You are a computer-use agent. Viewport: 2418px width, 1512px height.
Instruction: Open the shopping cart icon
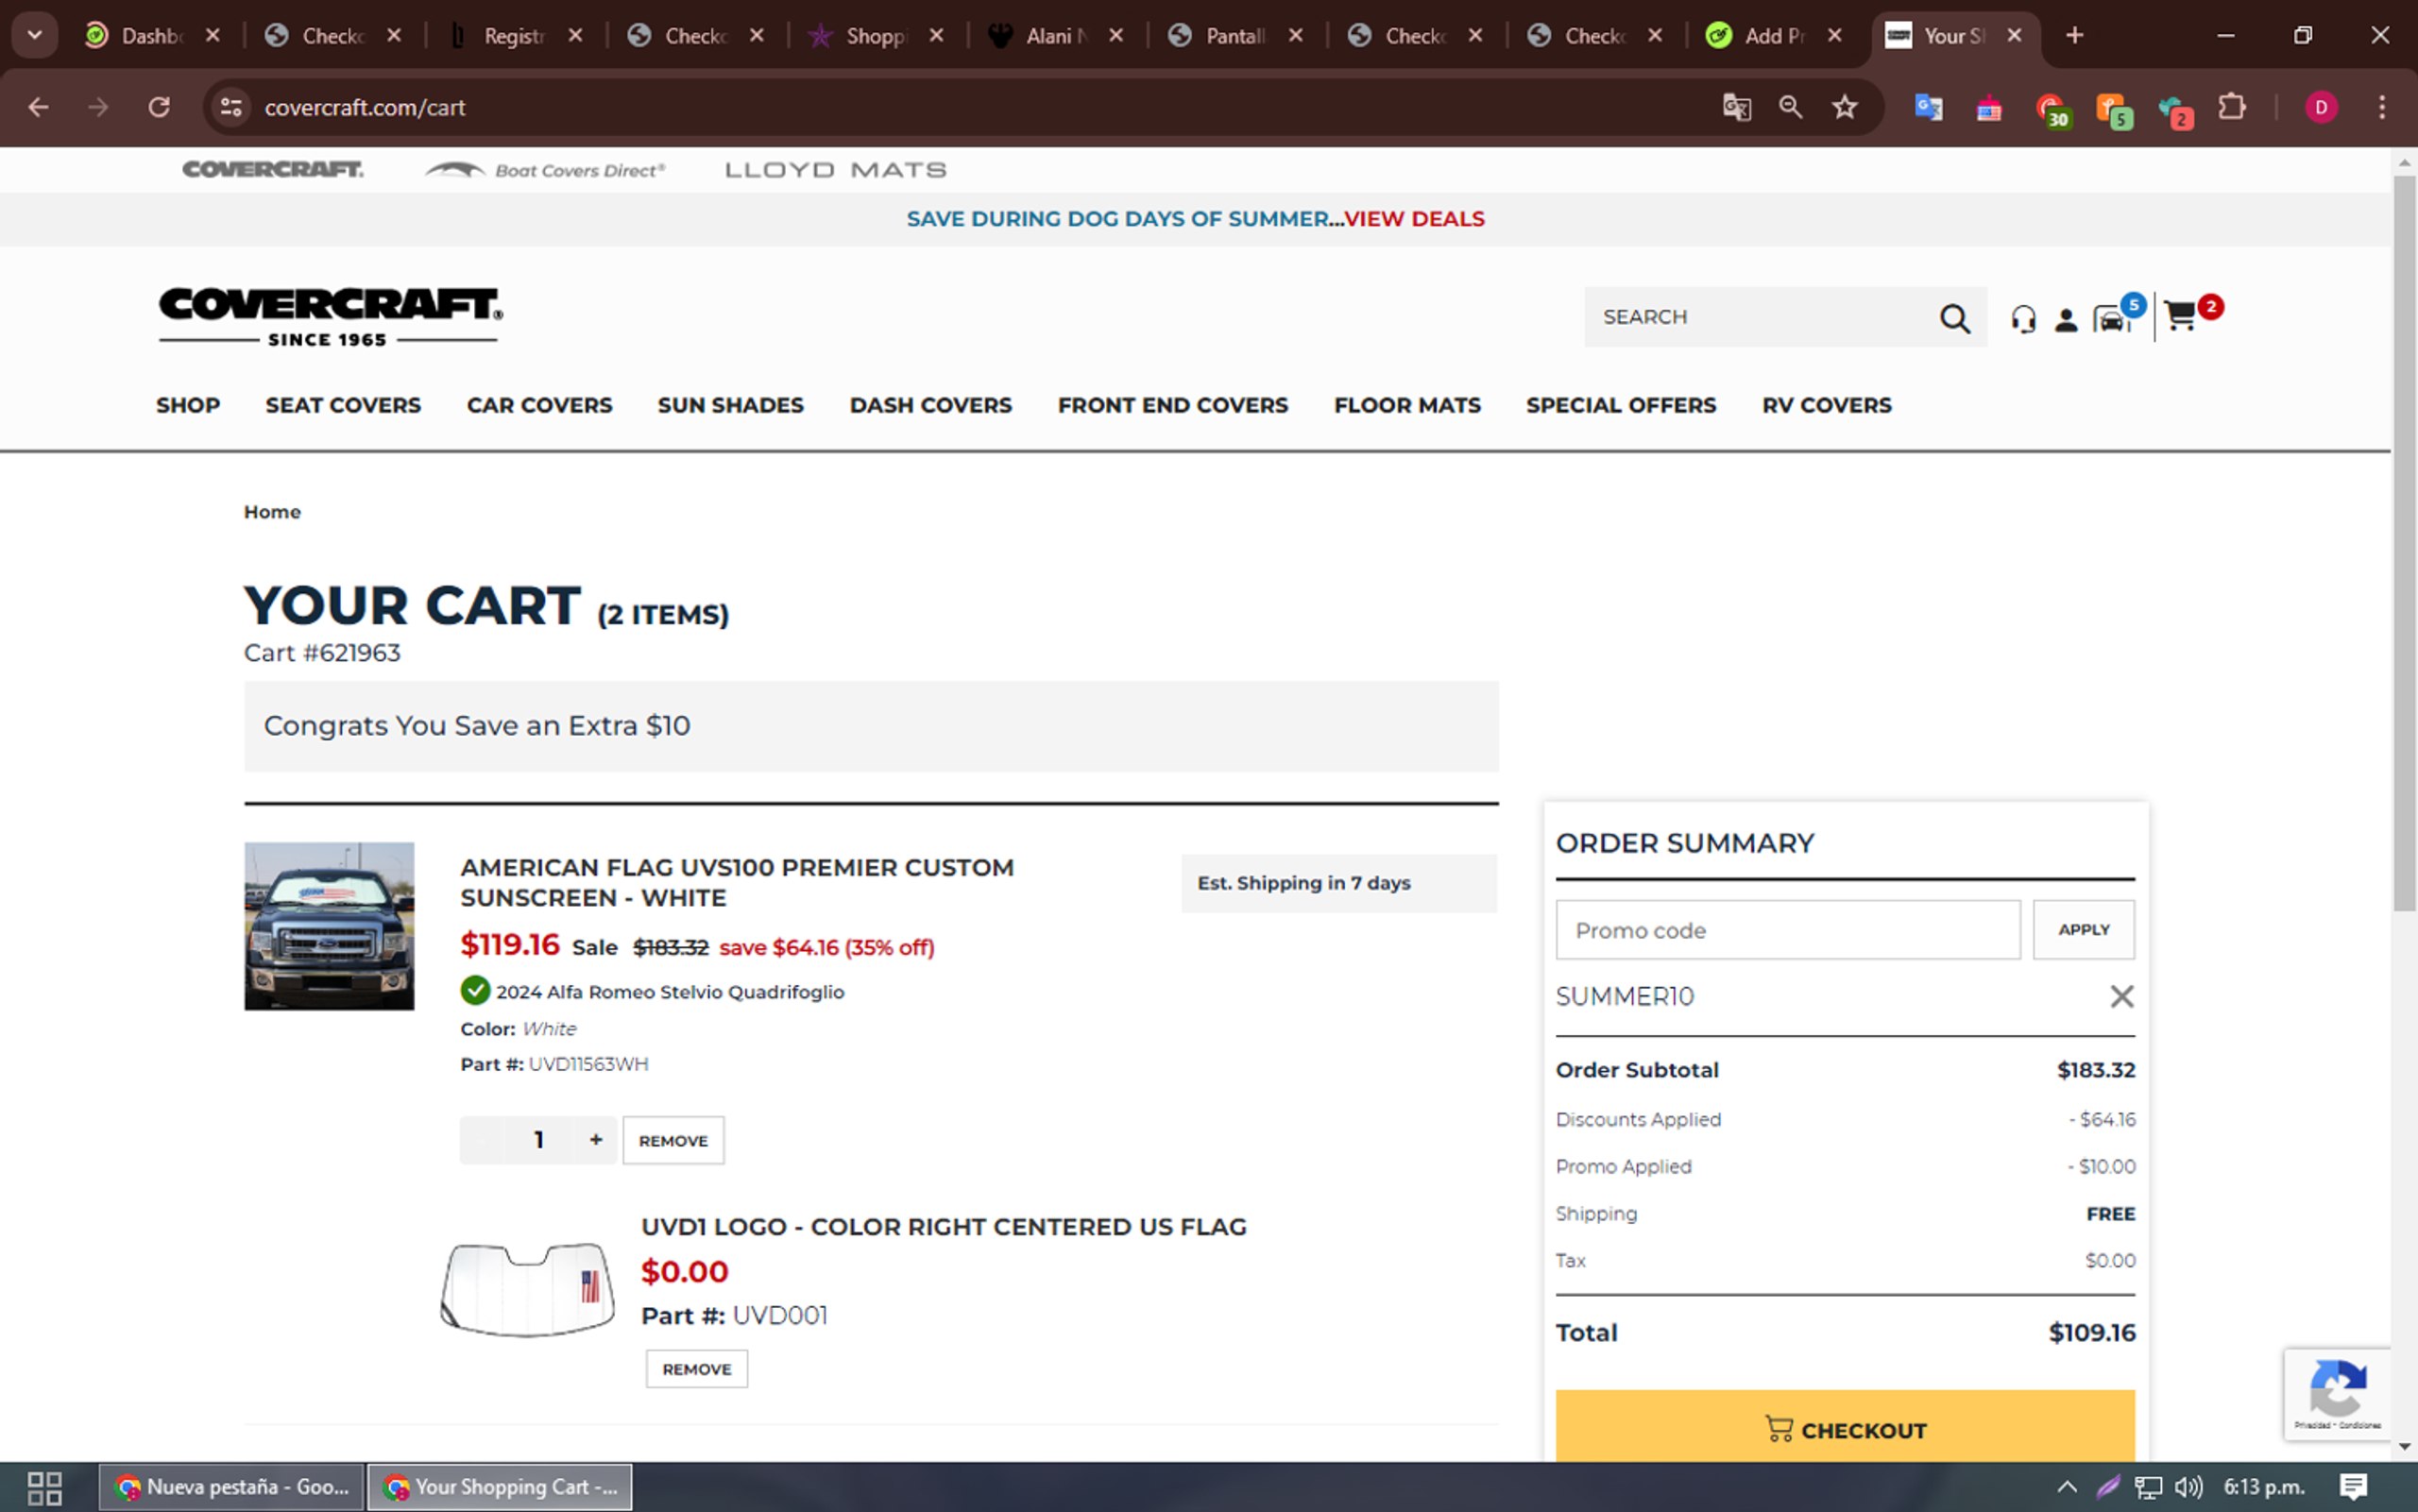pos(2180,316)
